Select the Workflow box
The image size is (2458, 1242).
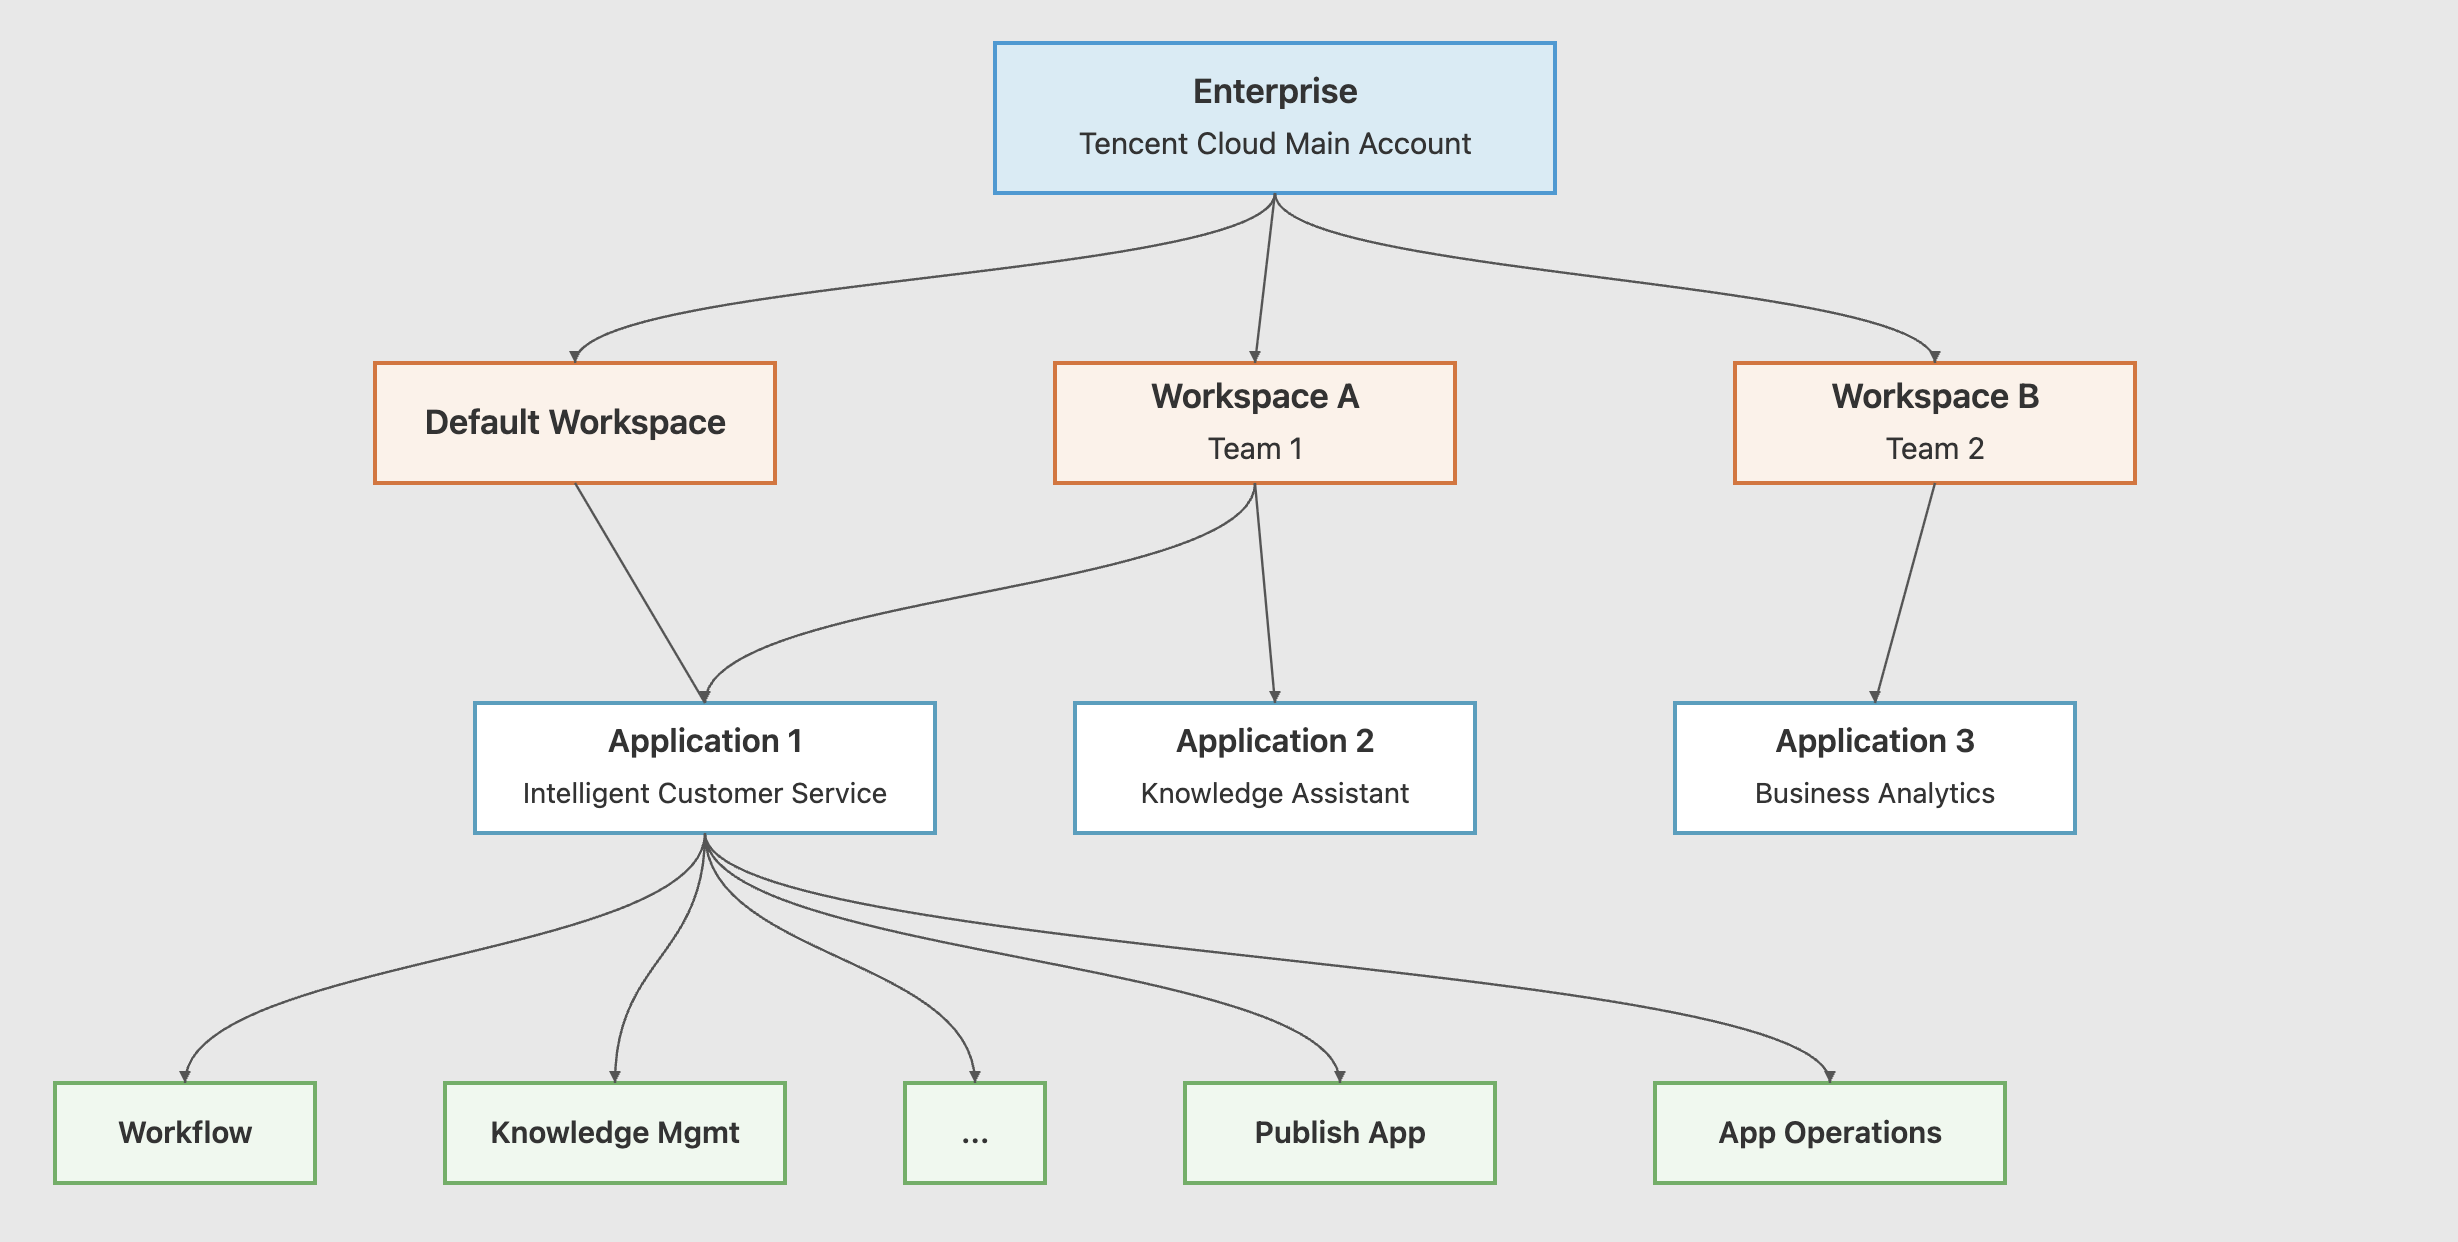(185, 1133)
